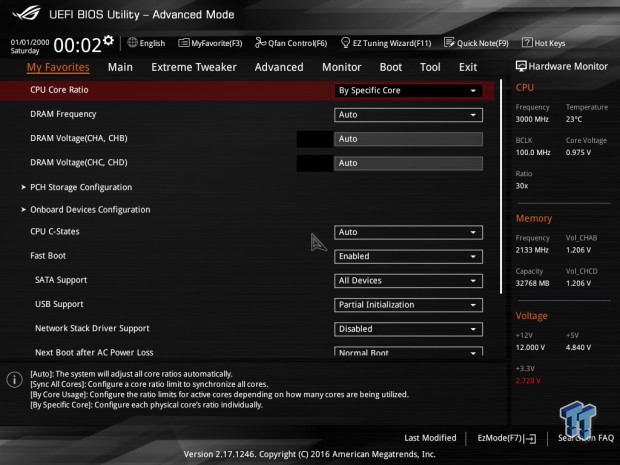
Task: Open the USB Support dropdown
Action: pos(408,305)
